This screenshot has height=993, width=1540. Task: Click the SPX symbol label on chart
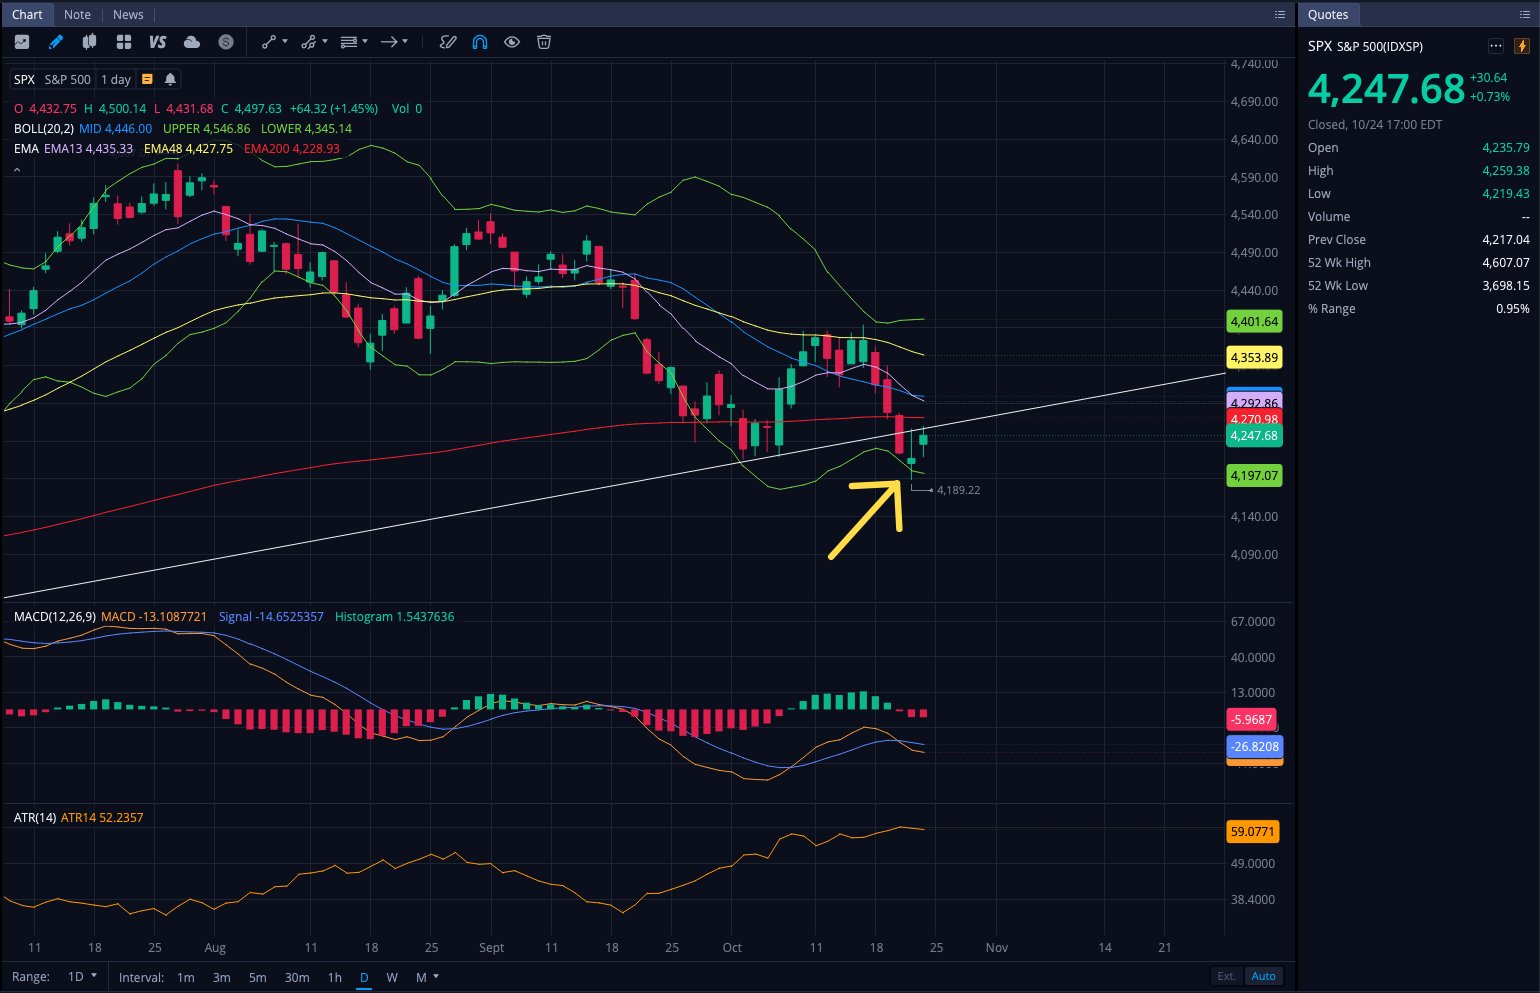point(24,79)
